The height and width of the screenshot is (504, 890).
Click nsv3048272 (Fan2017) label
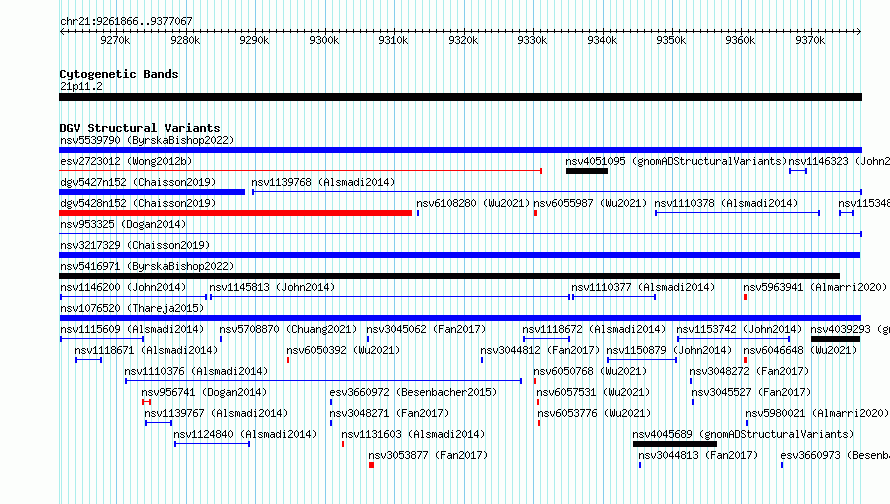pos(749,371)
